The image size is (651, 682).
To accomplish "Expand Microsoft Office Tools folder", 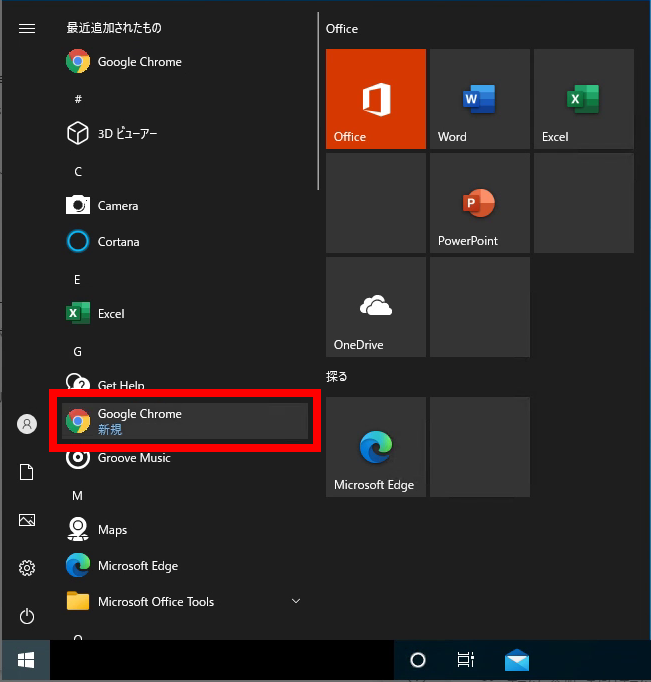I will coord(185,602).
